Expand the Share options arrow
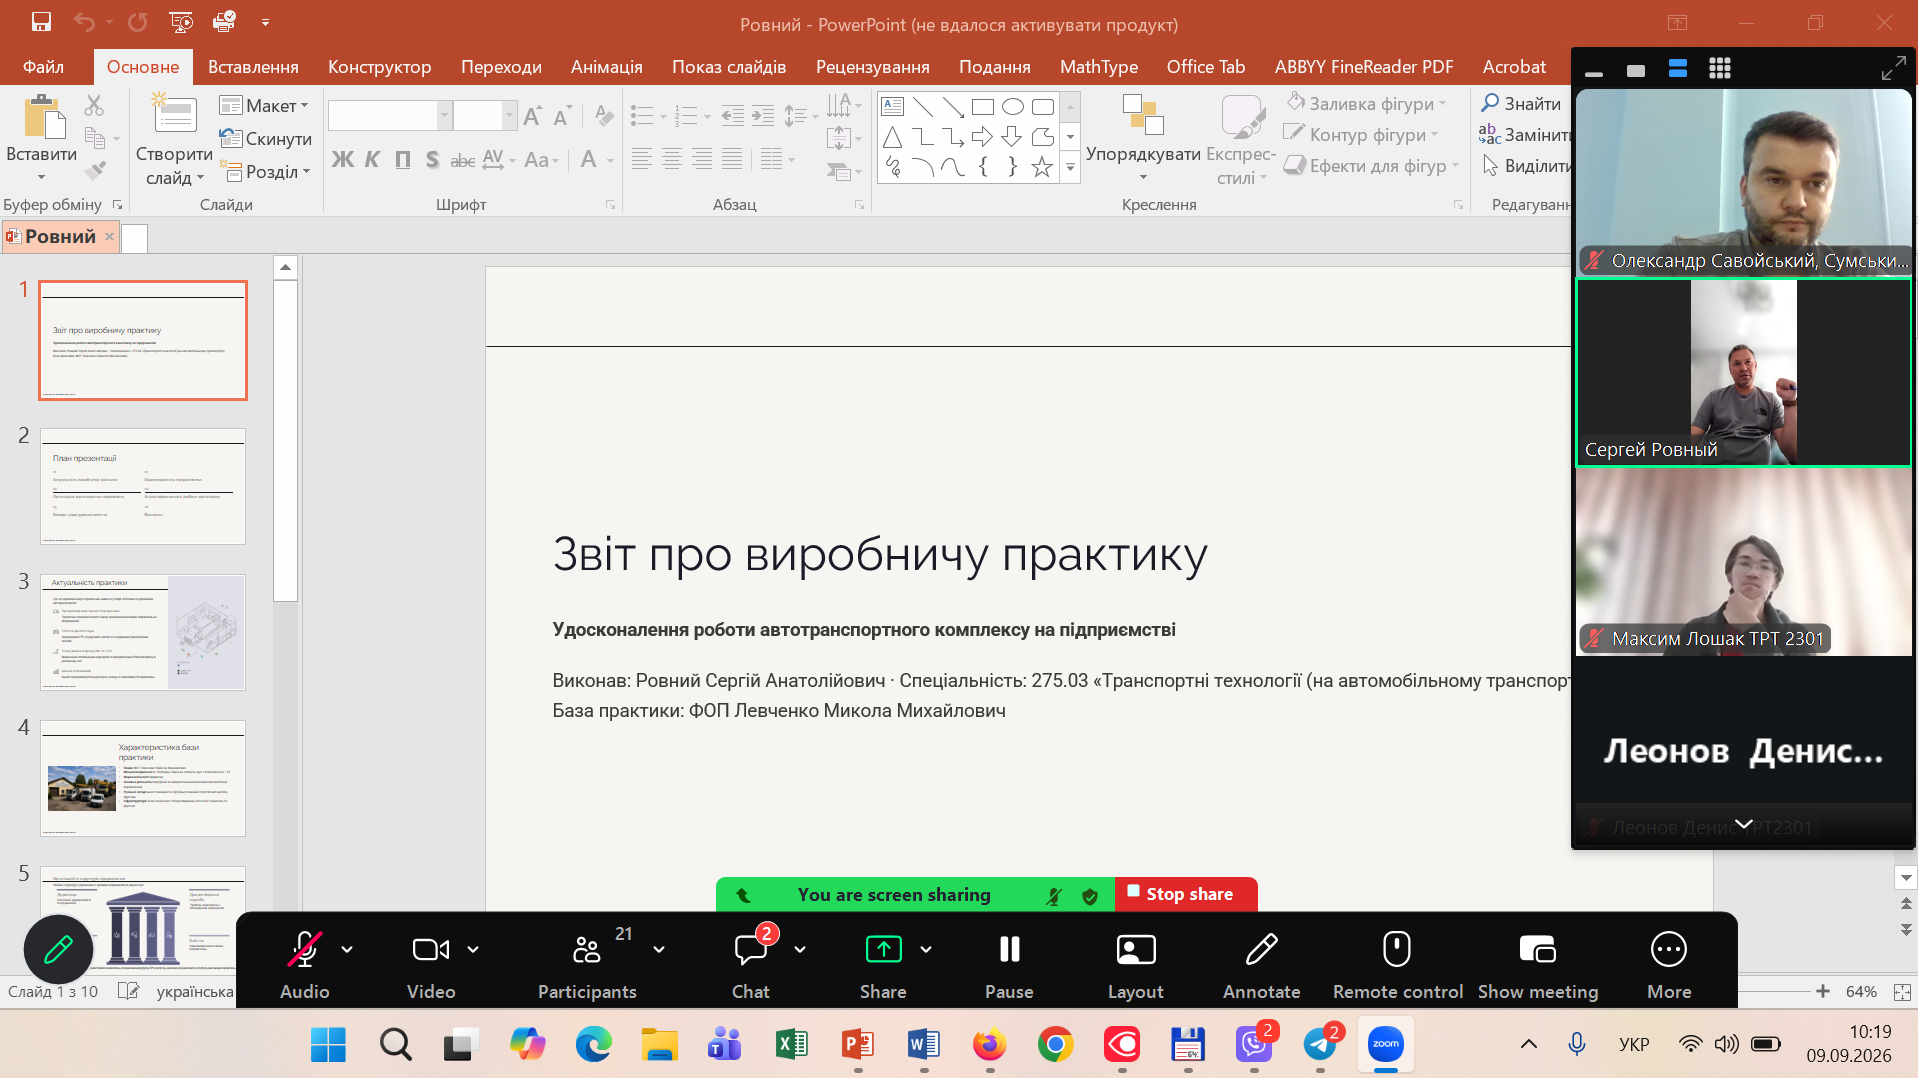The width and height of the screenshot is (1918, 1078). pyautogui.click(x=926, y=949)
